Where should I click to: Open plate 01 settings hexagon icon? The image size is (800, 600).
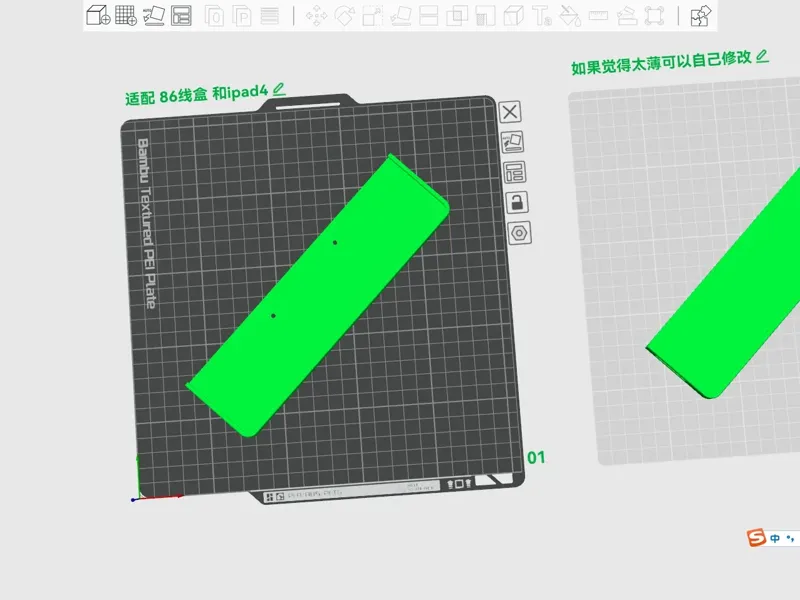519,233
